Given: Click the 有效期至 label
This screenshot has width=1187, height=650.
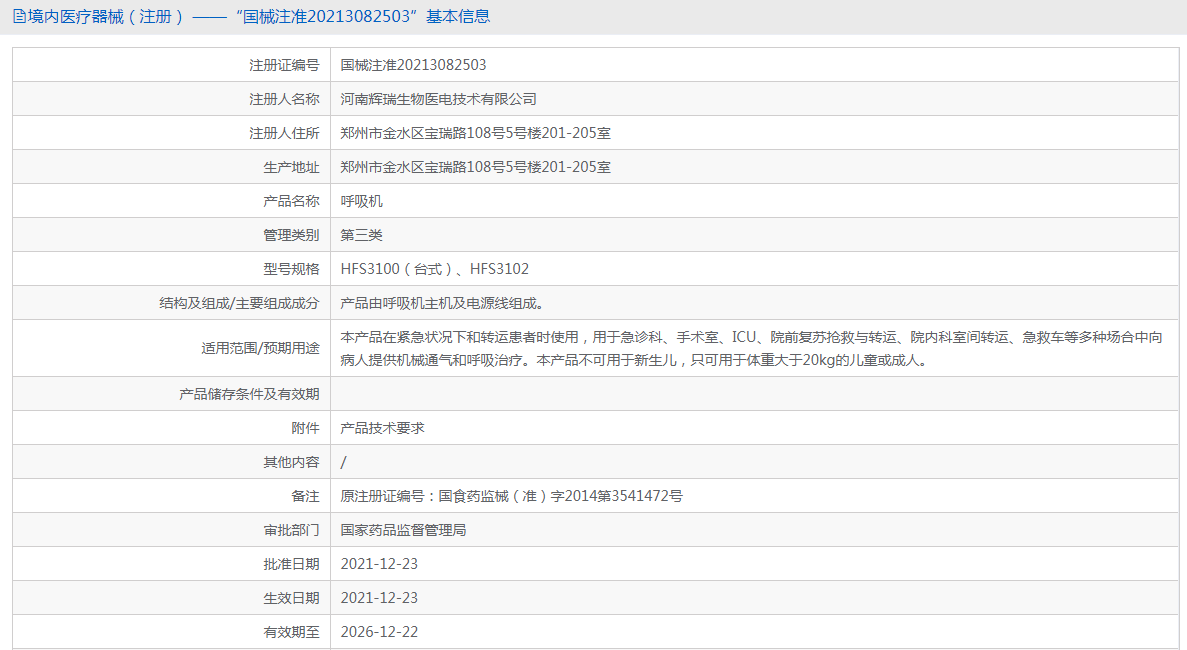Looking at the screenshot, I should (x=291, y=633).
